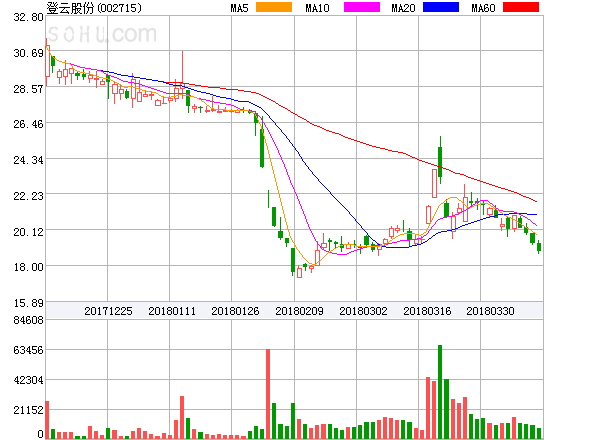
Task: Click the 20180126 date label
Action: click(235, 311)
